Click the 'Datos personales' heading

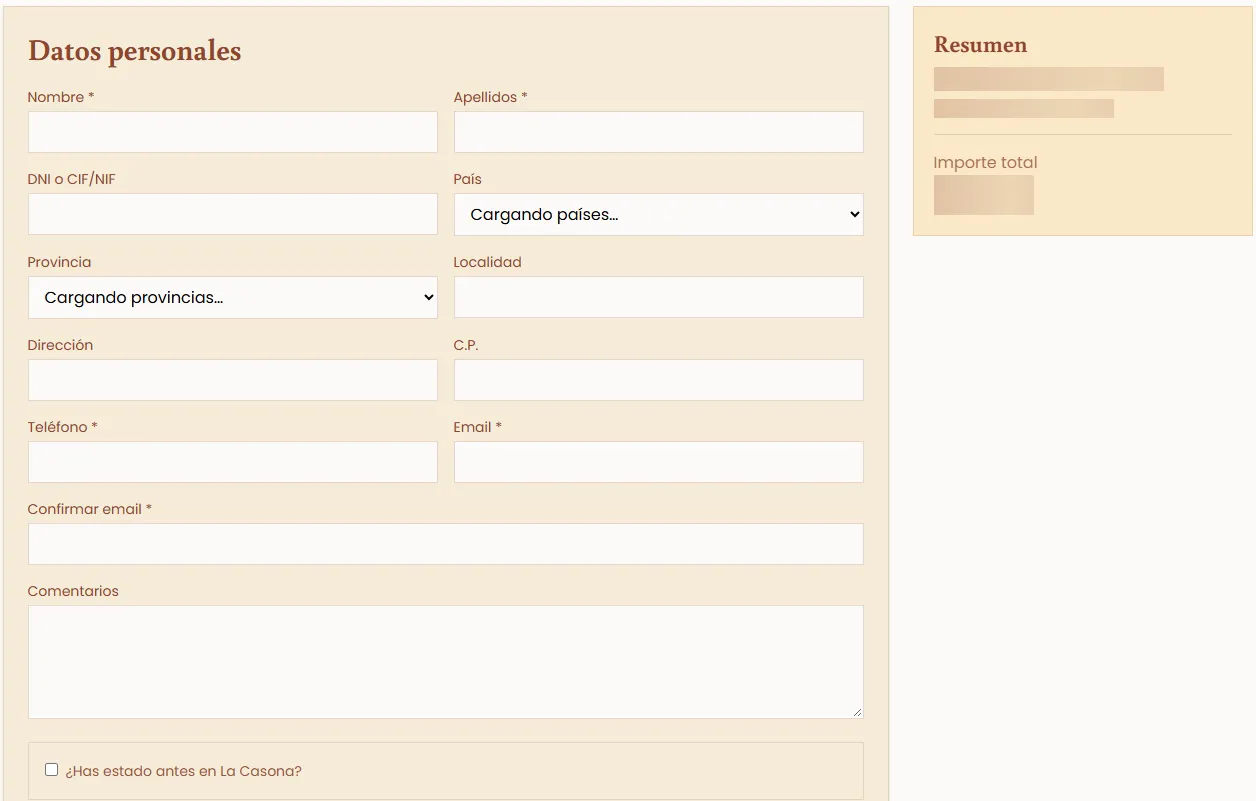click(x=135, y=51)
